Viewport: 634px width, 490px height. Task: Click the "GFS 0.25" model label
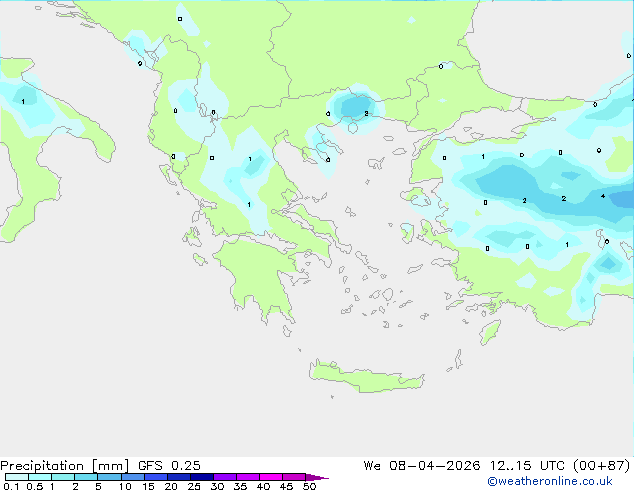tap(169, 465)
